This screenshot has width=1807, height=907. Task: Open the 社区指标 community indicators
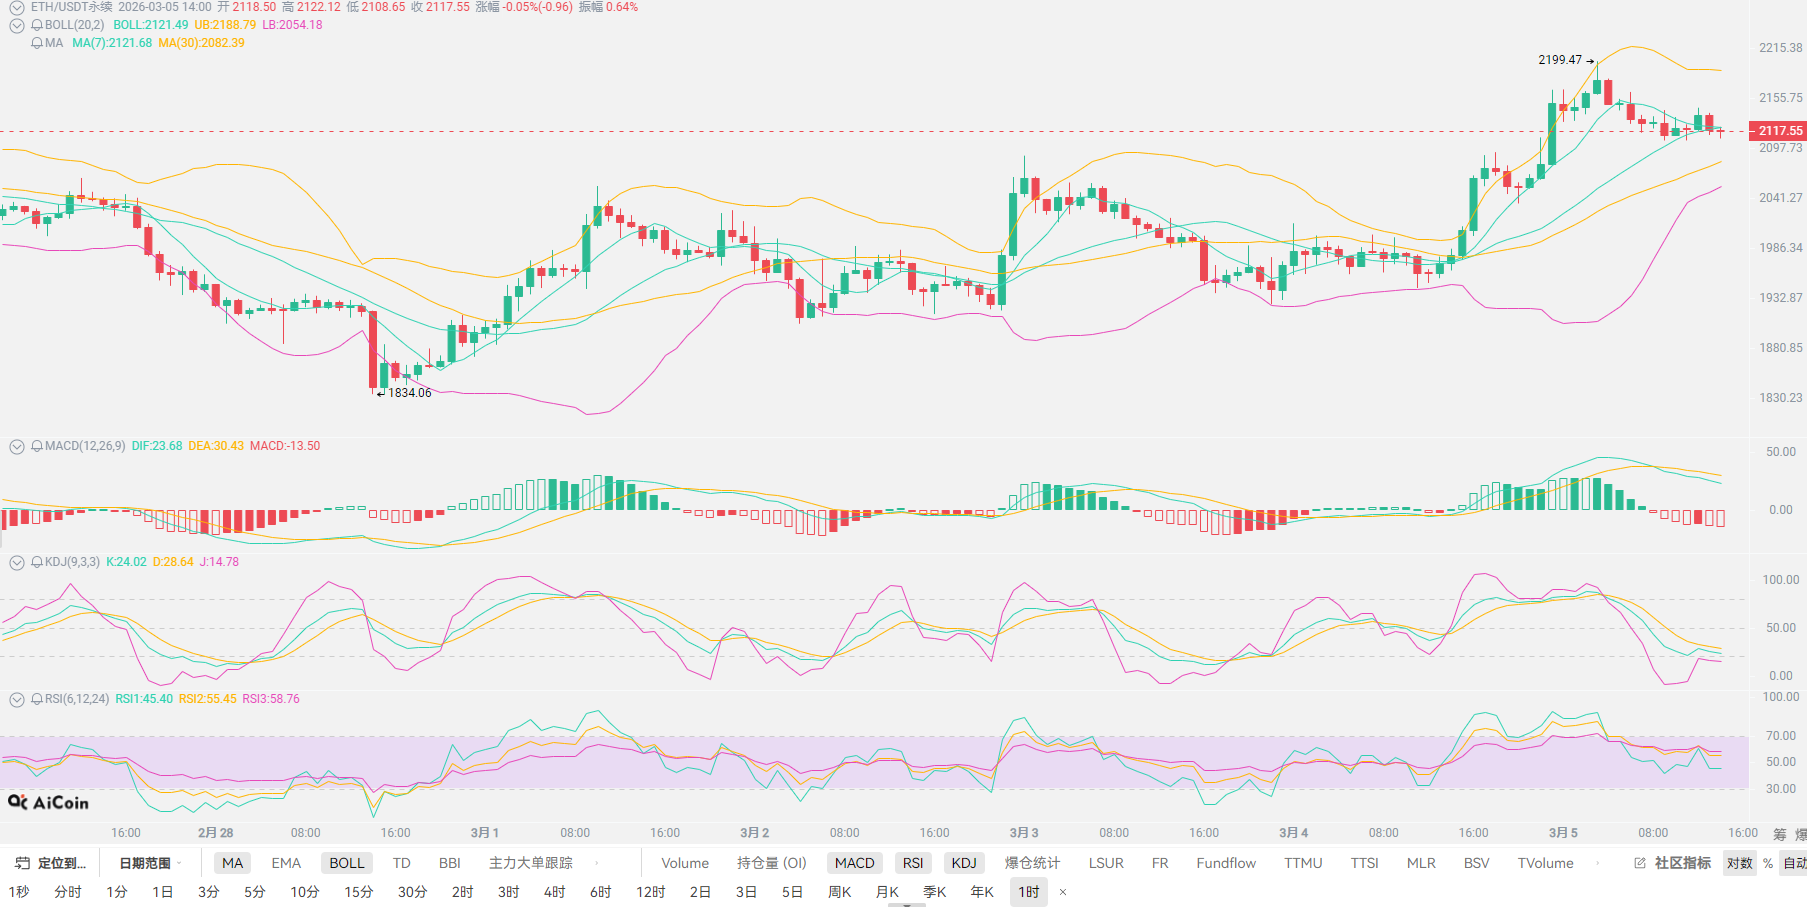[1683, 863]
